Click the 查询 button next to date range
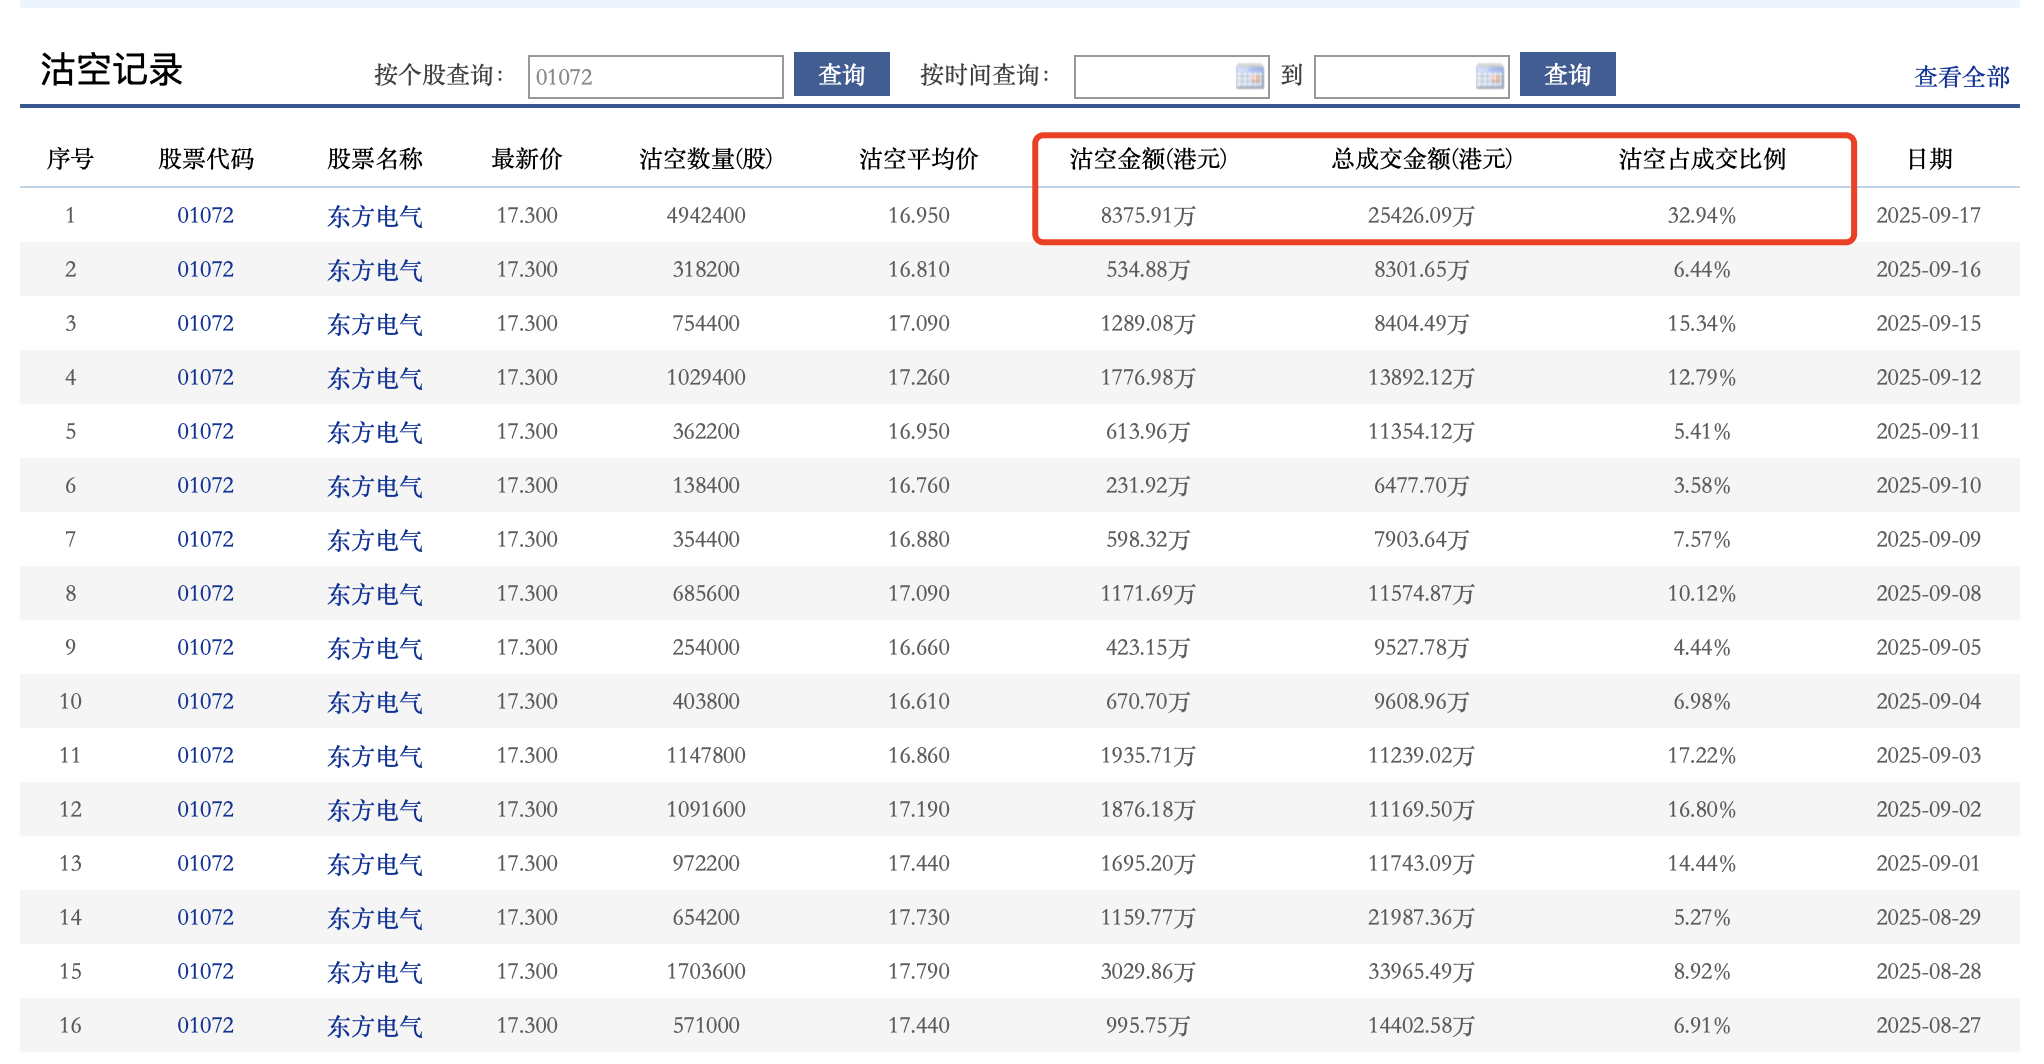The image size is (2044, 1064). (1567, 74)
